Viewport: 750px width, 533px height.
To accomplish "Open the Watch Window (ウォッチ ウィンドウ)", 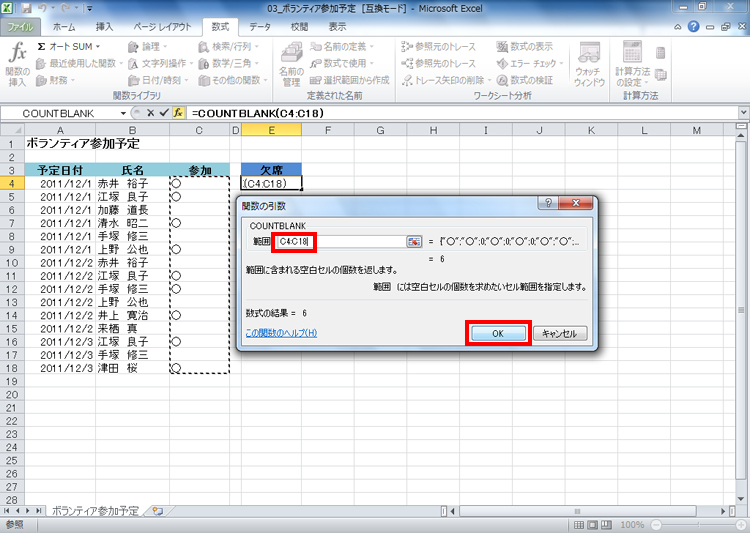I will [x=589, y=64].
